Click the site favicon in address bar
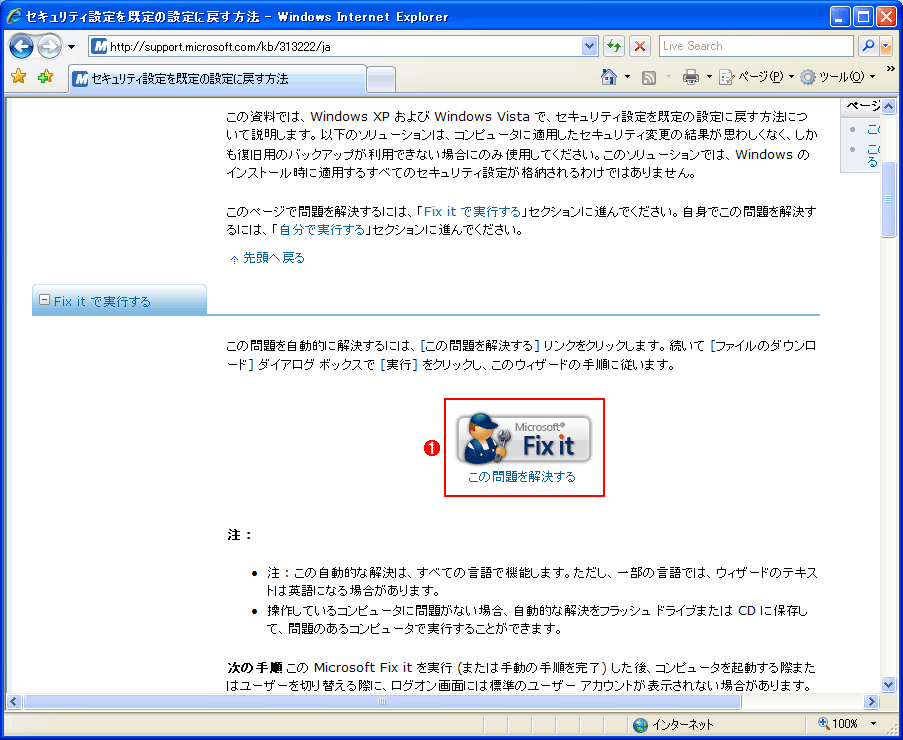The width and height of the screenshot is (903, 740). coord(100,47)
